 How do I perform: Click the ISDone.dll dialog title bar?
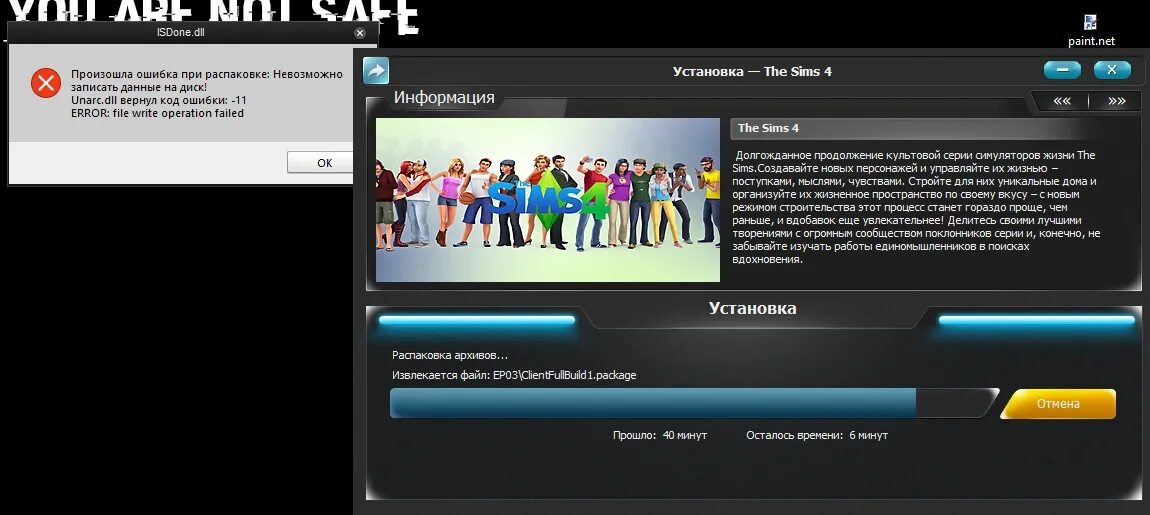(180, 33)
